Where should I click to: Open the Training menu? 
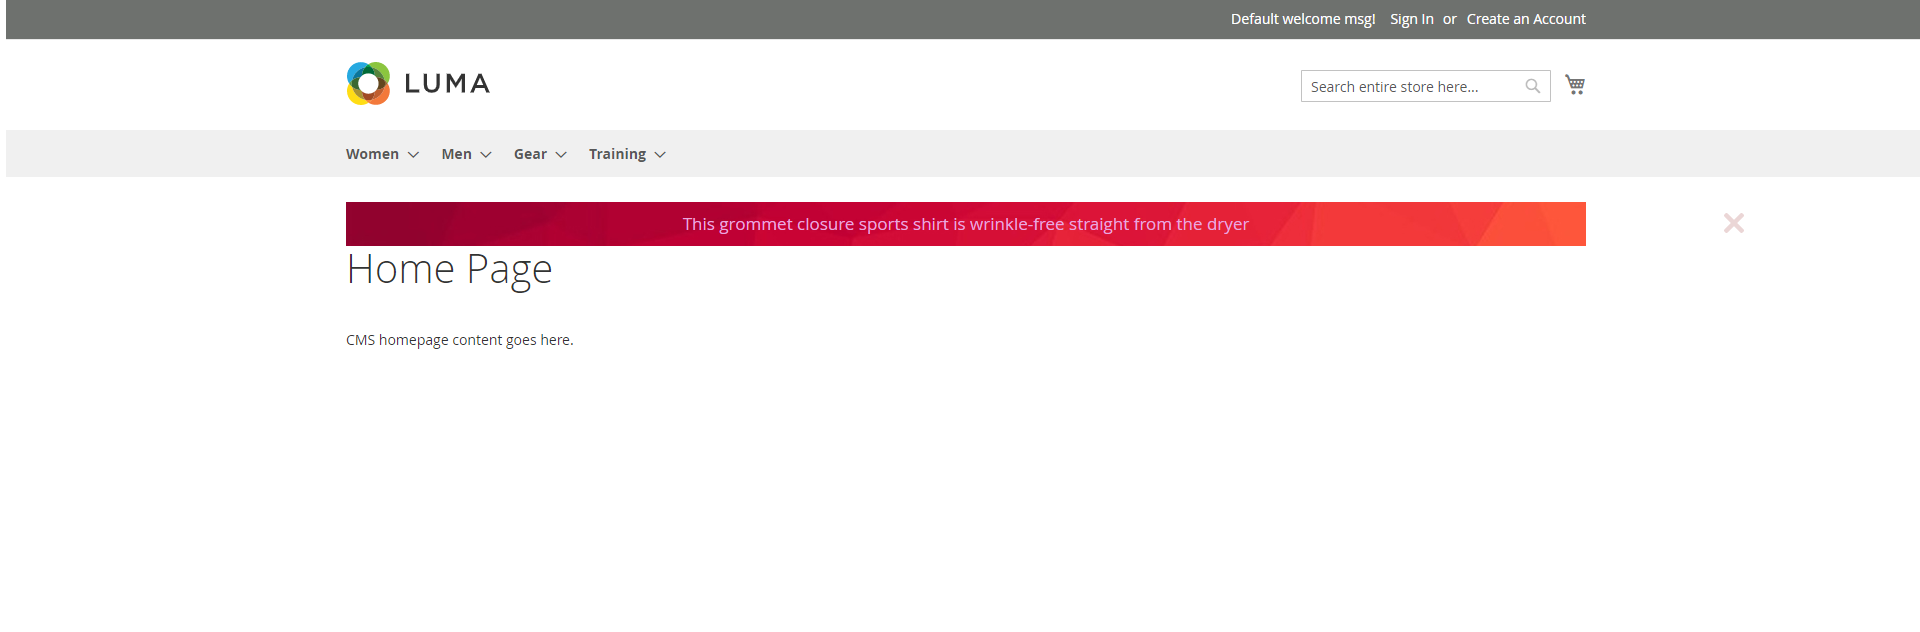tap(617, 154)
